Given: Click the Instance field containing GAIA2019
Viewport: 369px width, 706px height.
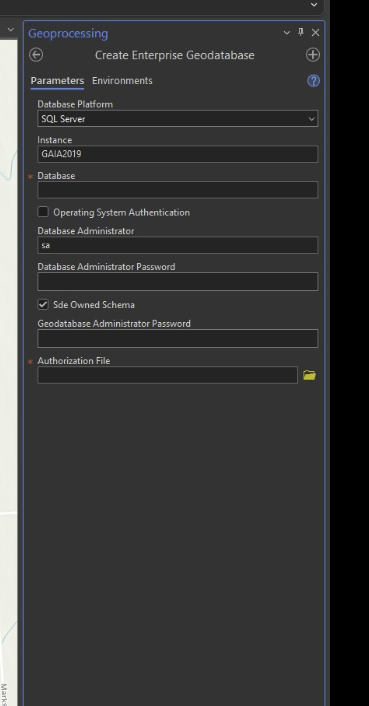Looking at the screenshot, I should (178, 154).
